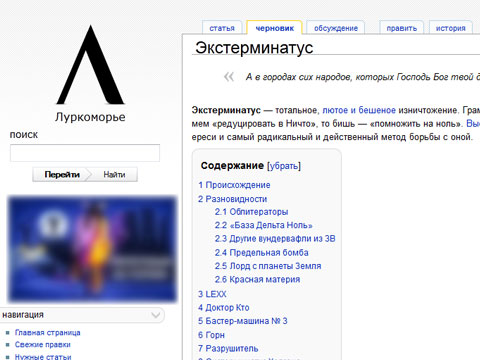480x360 pixels.
Task: Focus the поиск input field
Action: (85, 153)
